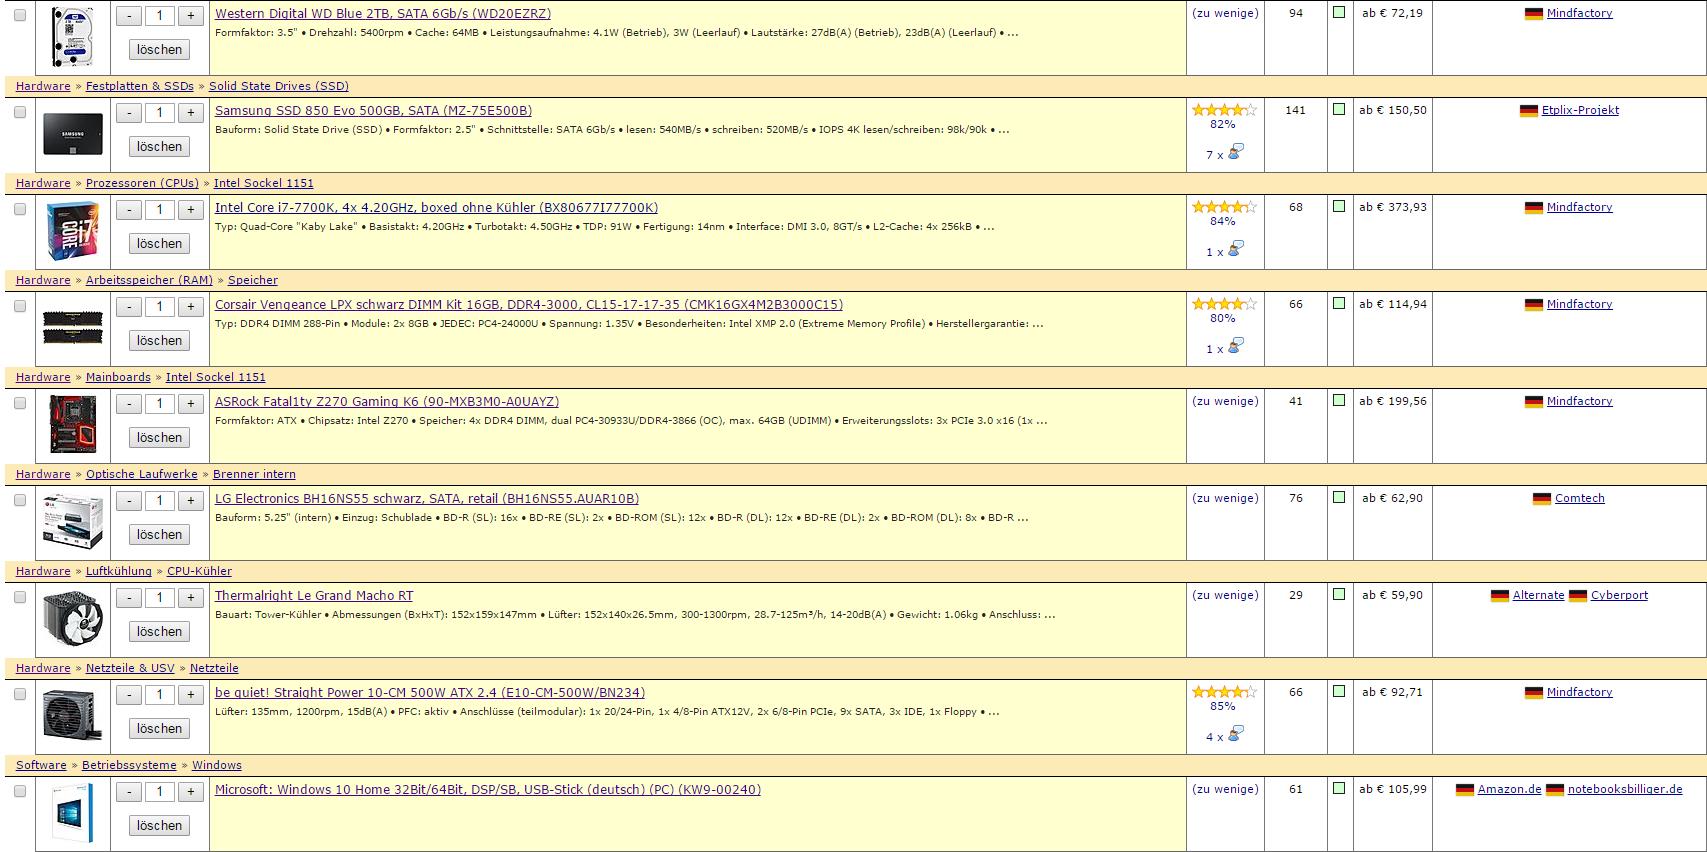
Task: Select the Corsair Vengeance LPX row checkbox
Action: tap(20, 307)
